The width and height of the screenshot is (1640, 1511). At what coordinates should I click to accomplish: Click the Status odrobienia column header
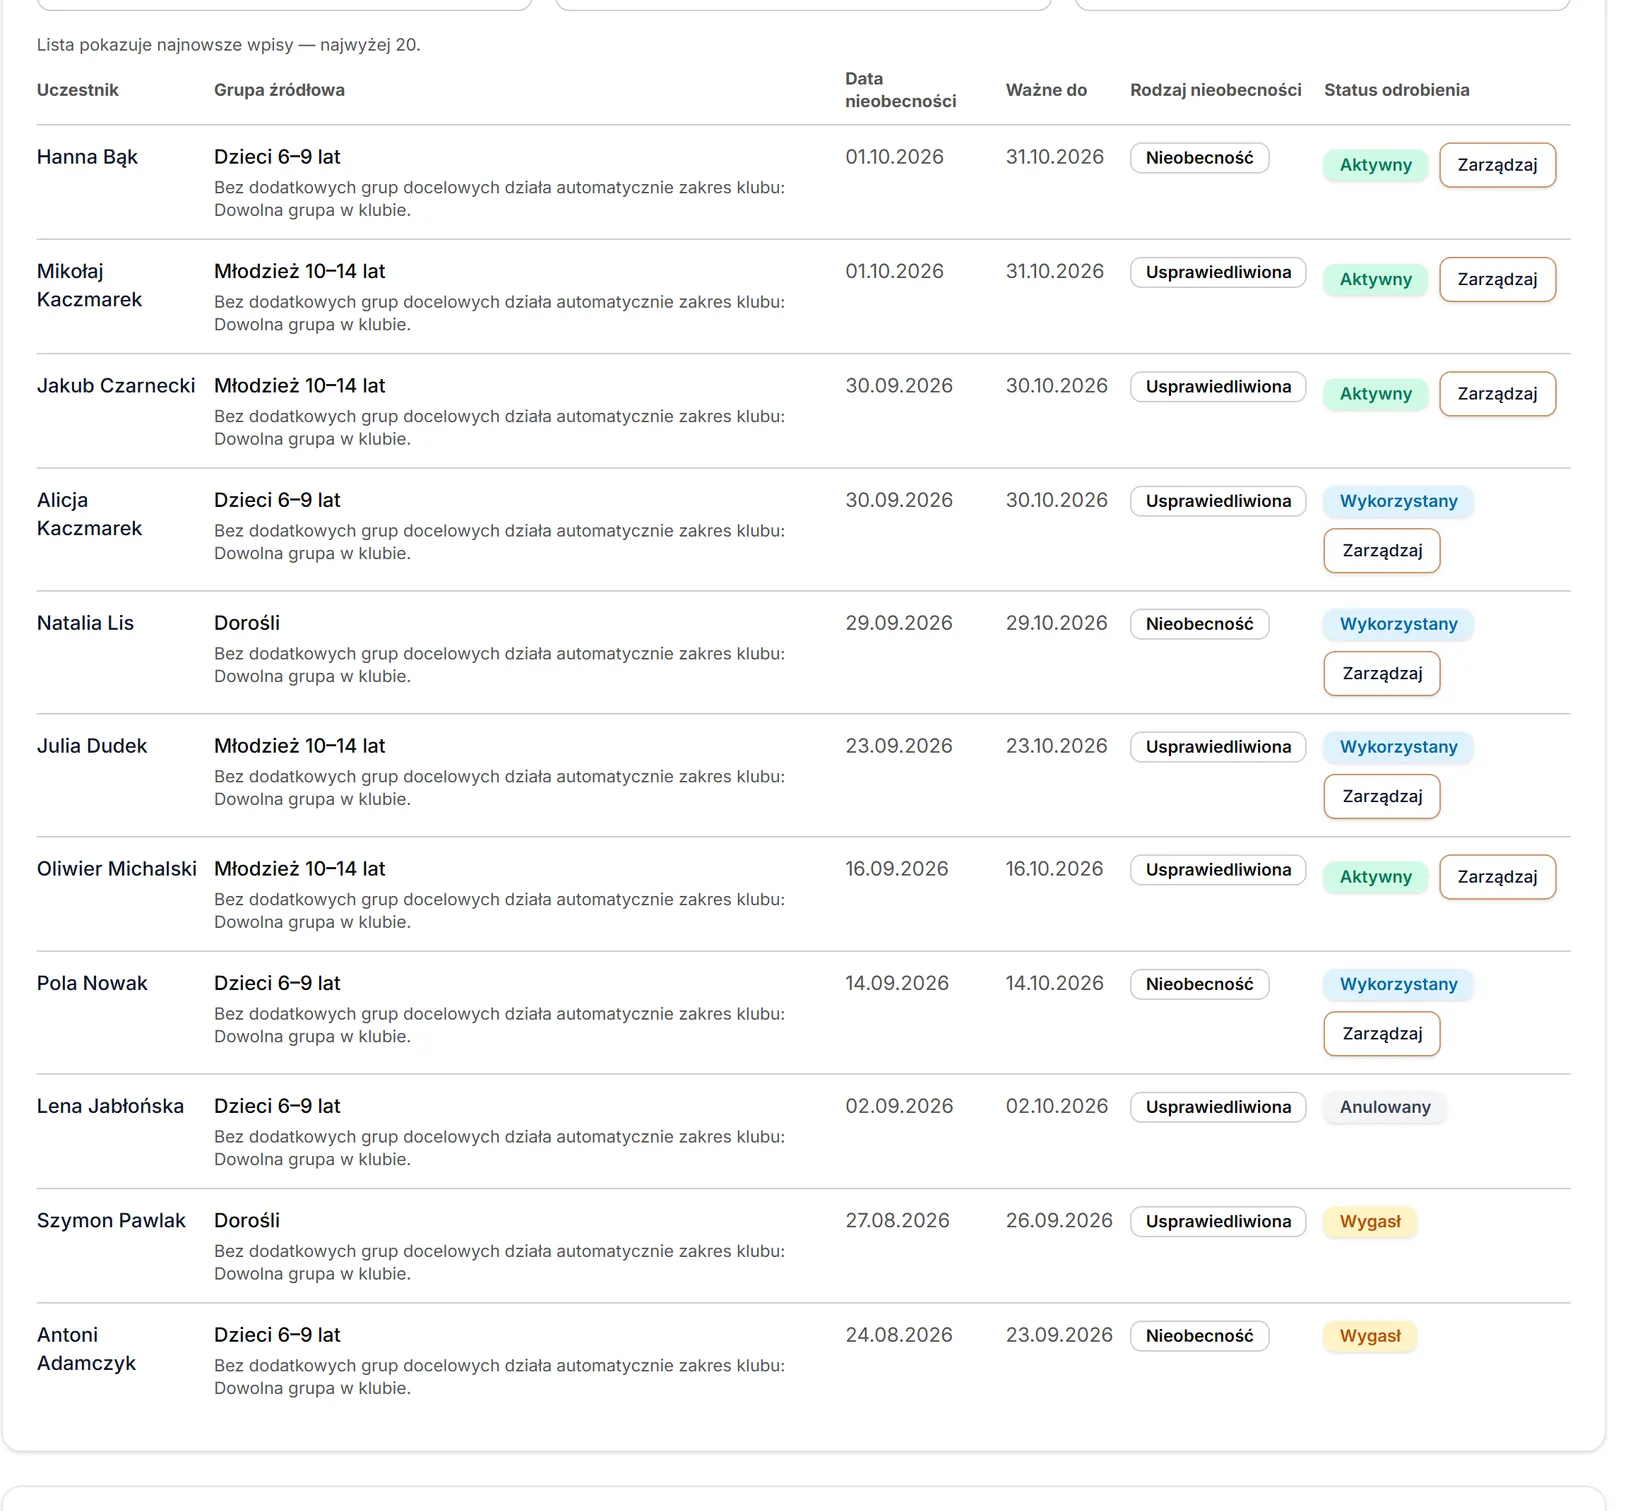click(x=1396, y=90)
